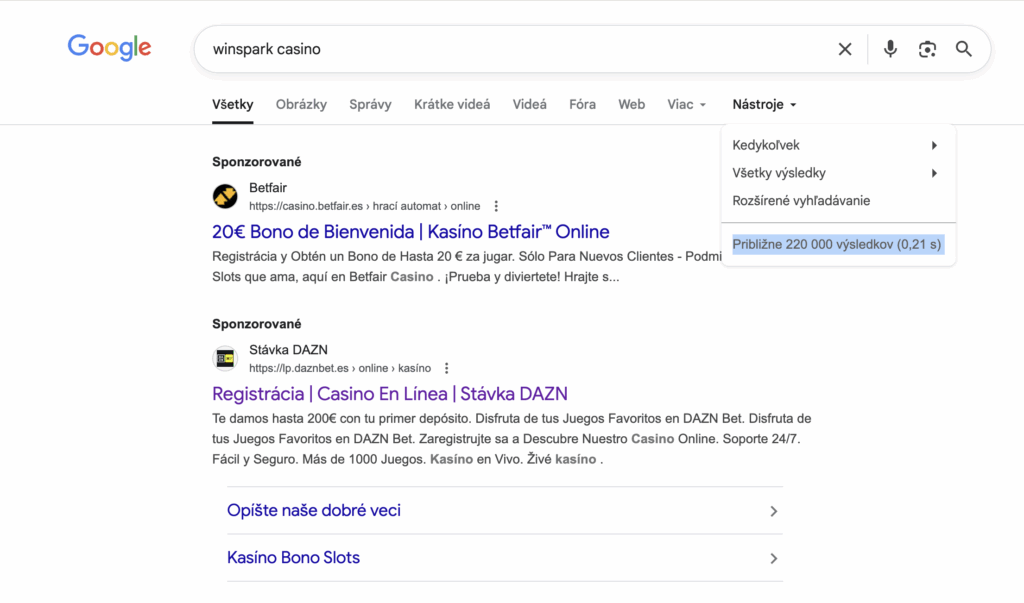Open Google Lens image search
Screen dimensions: 1024x603
tap(927, 49)
